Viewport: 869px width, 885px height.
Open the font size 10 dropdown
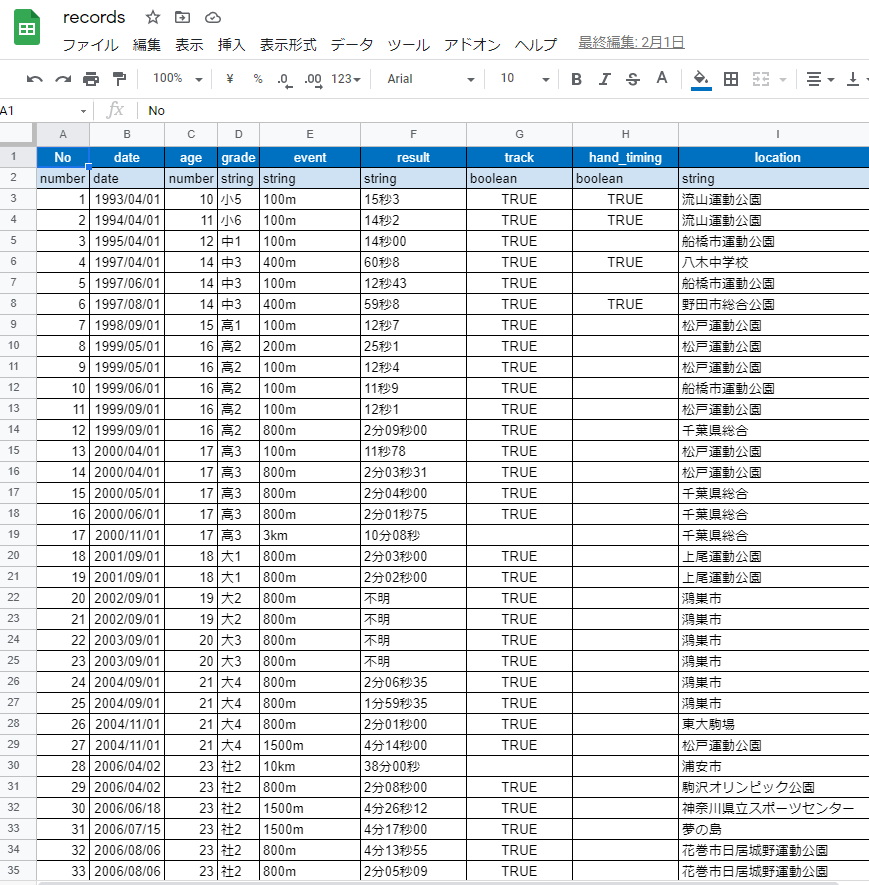tap(524, 79)
